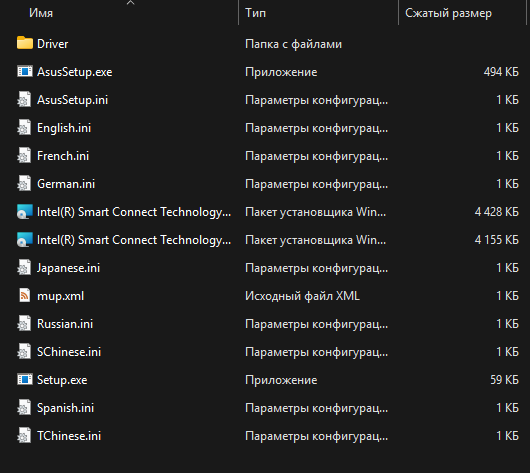Click the 59 КБ size cell
The image size is (530, 473).
pyautogui.click(x=504, y=380)
